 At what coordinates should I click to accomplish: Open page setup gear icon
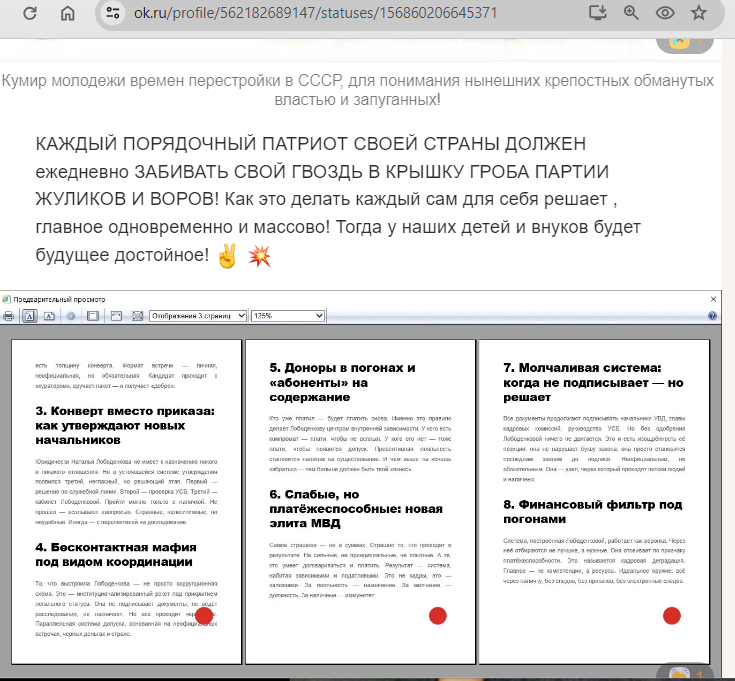(x=70, y=316)
